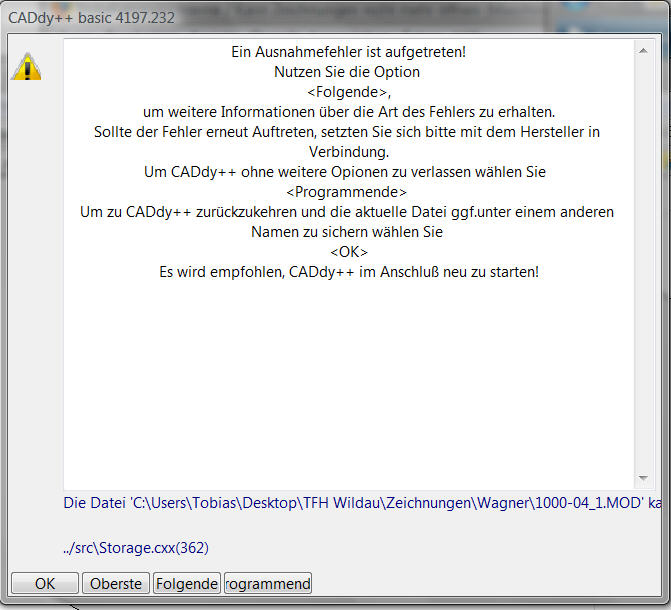Screen dimensions: 671x610
Task: Click the '<Programmende>' text line
Action: tap(346, 192)
